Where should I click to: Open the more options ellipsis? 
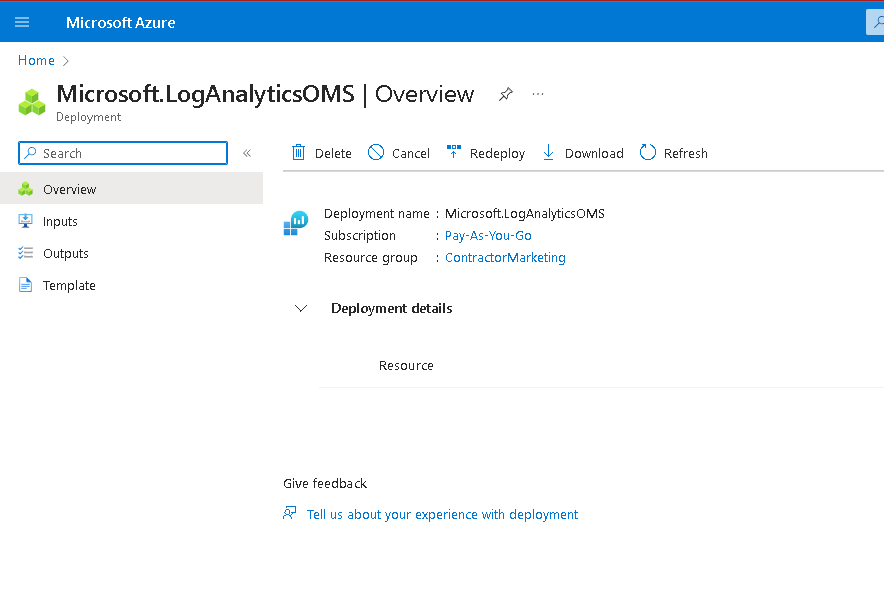(x=538, y=94)
